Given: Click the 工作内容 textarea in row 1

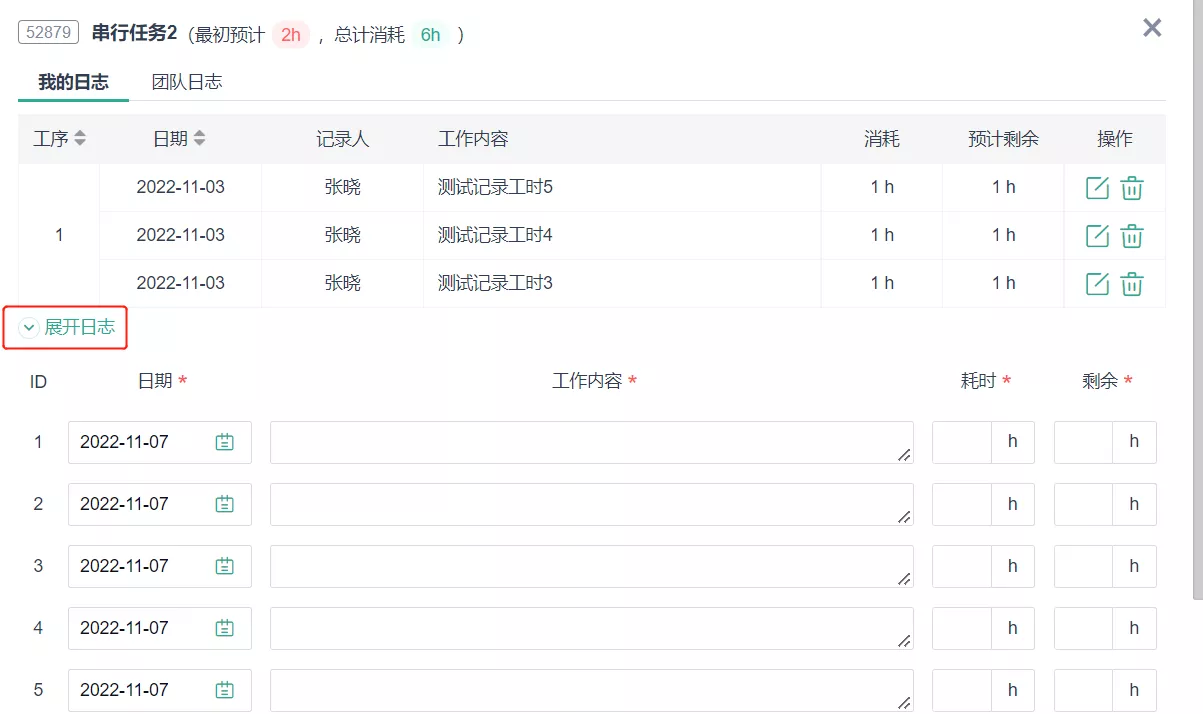Looking at the screenshot, I should pos(591,442).
